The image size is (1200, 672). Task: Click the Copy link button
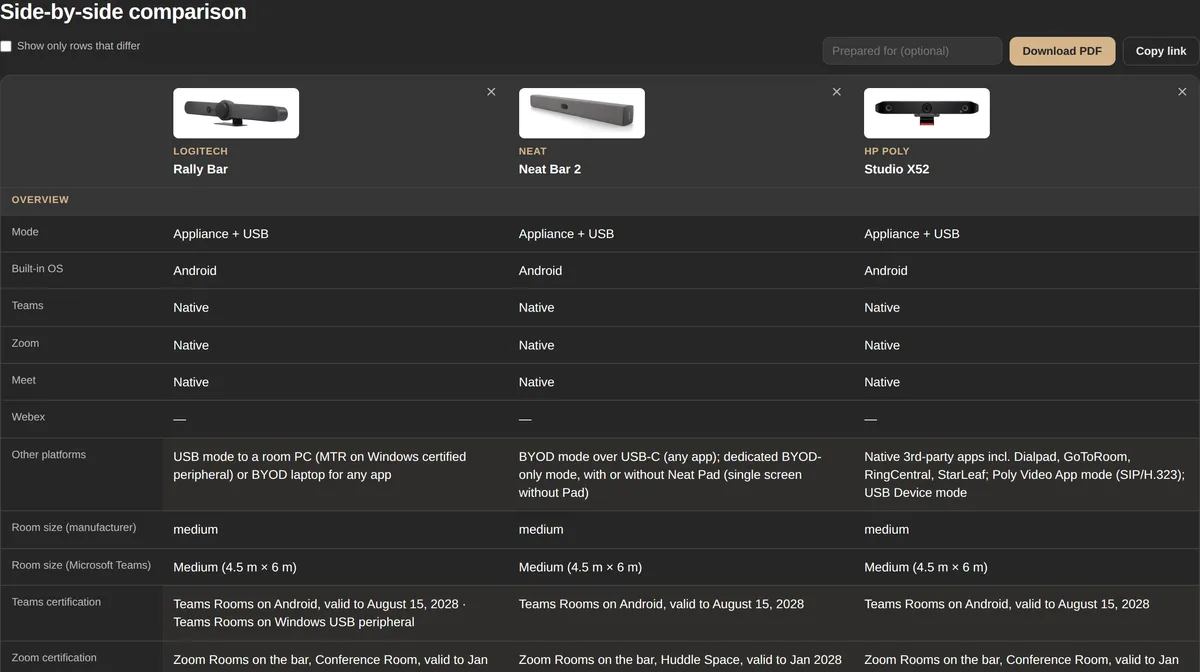click(x=1160, y=51)
